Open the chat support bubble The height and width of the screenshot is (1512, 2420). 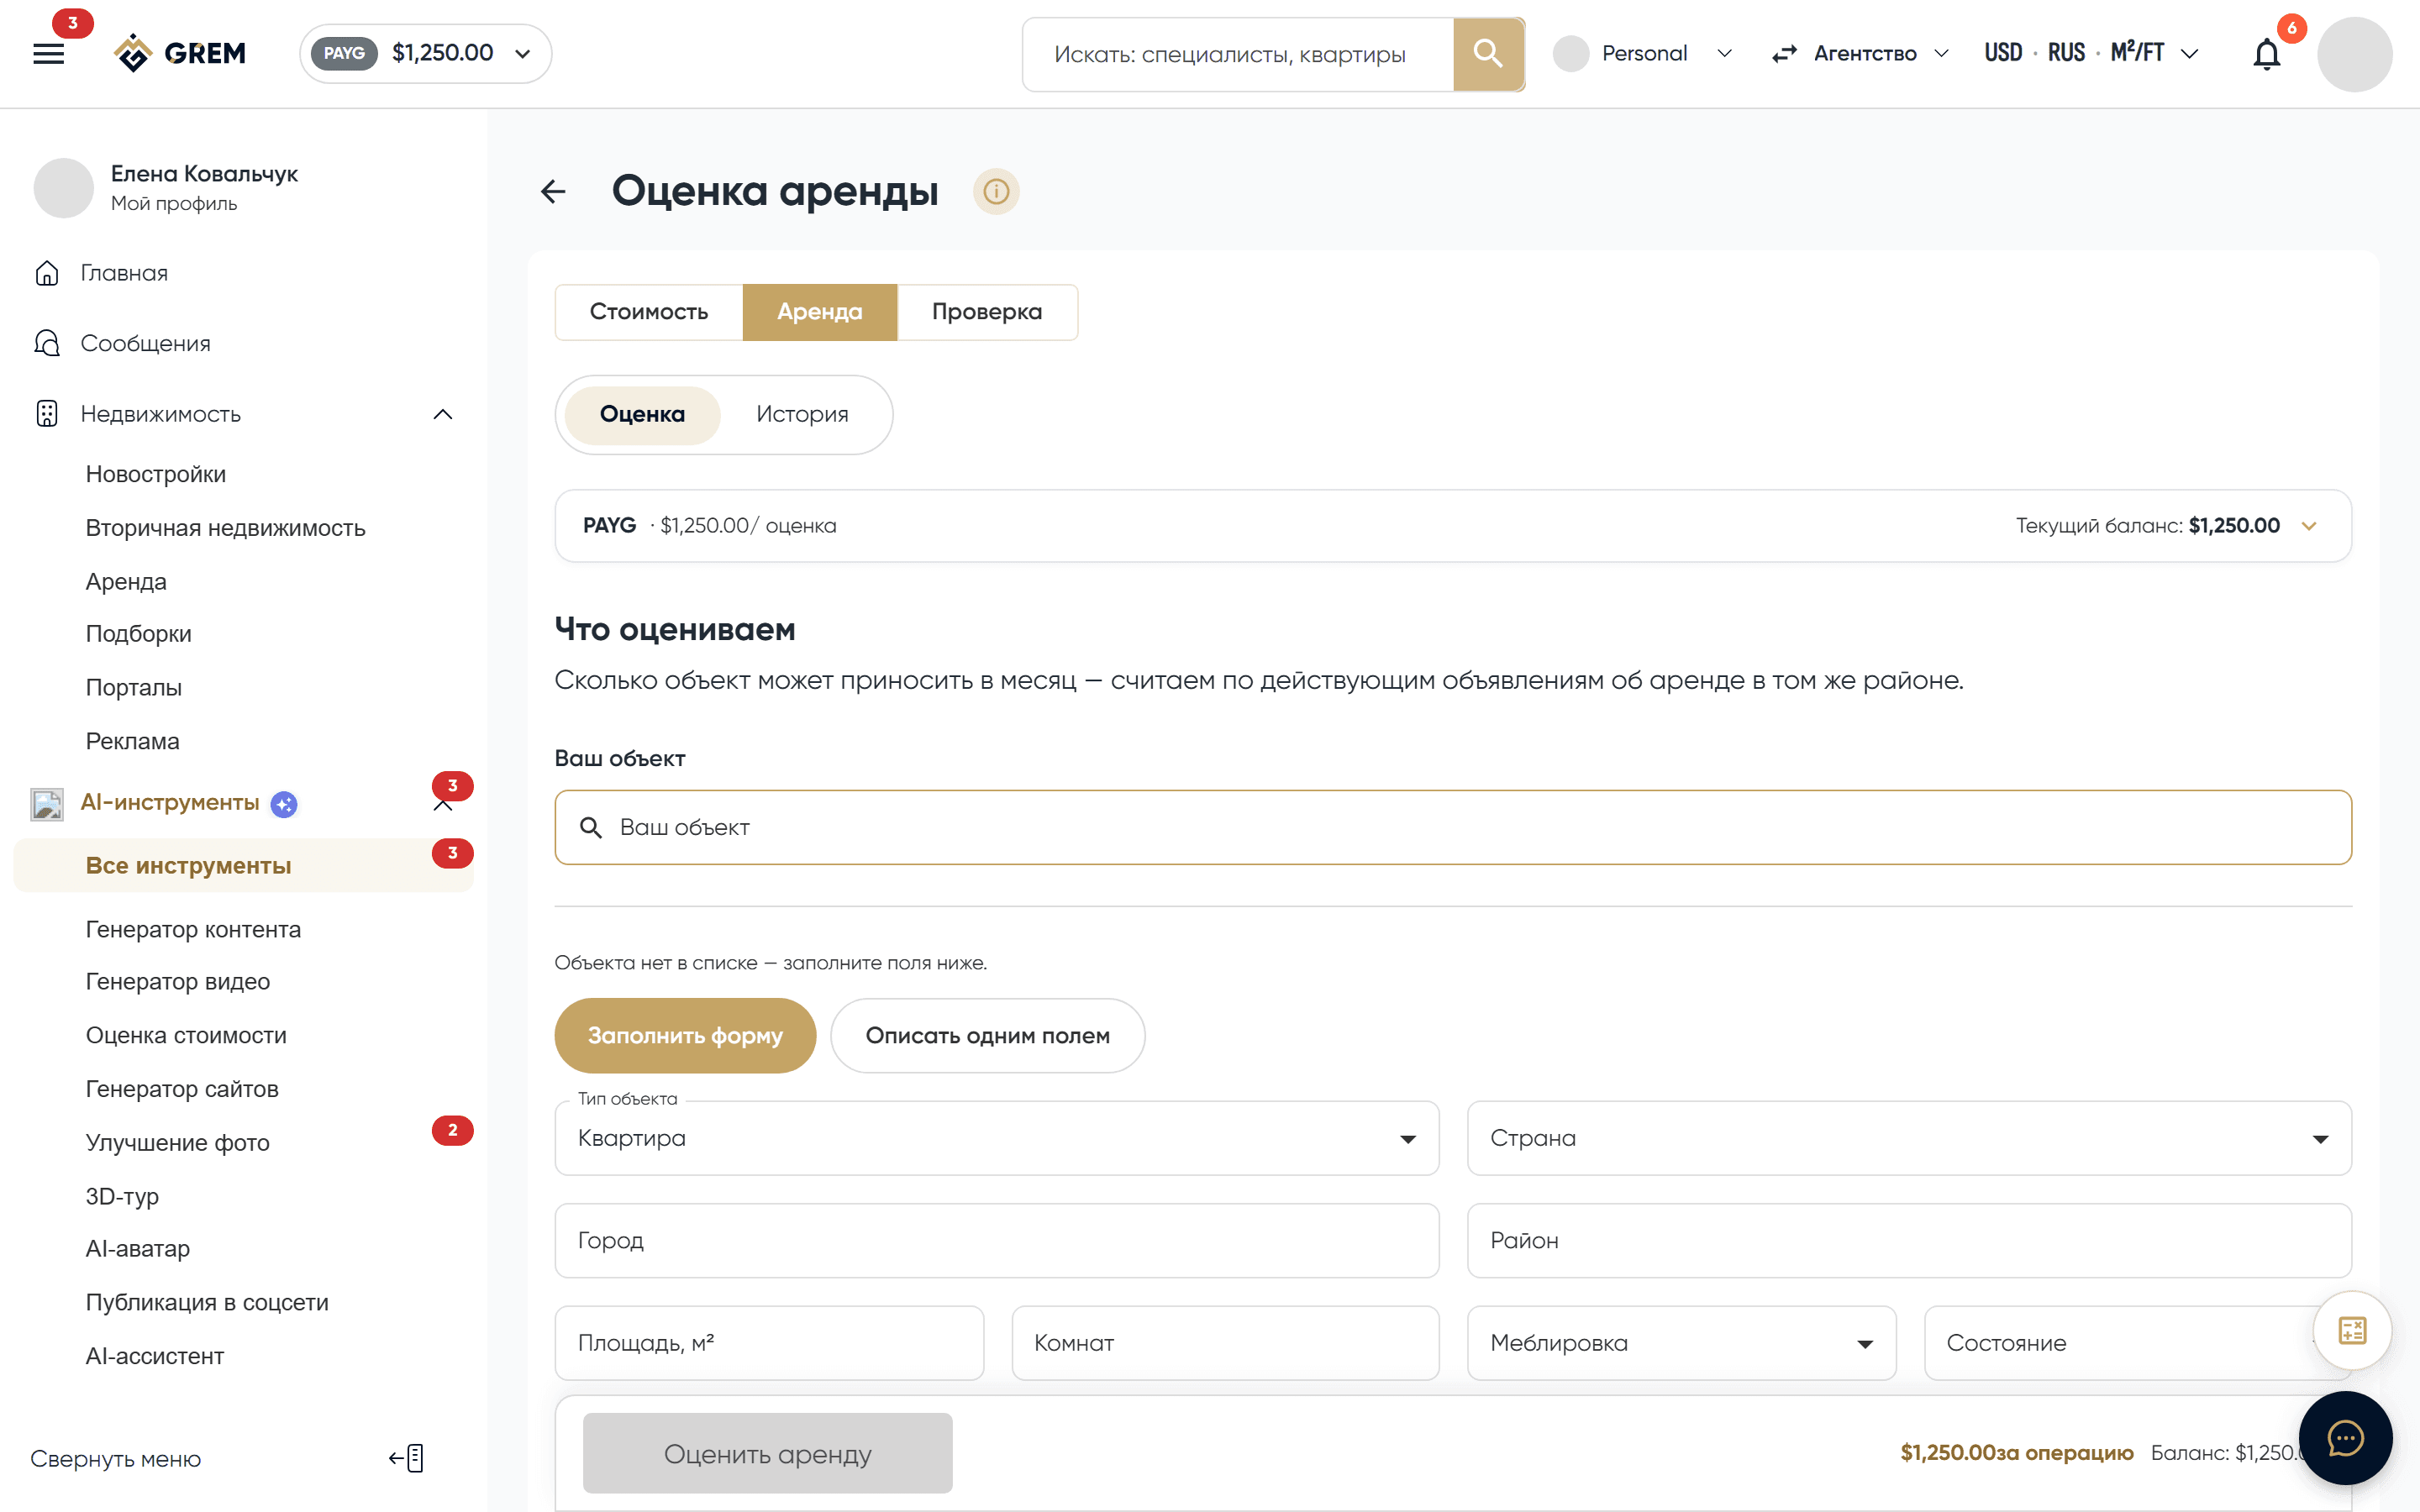(2345, 1438)
